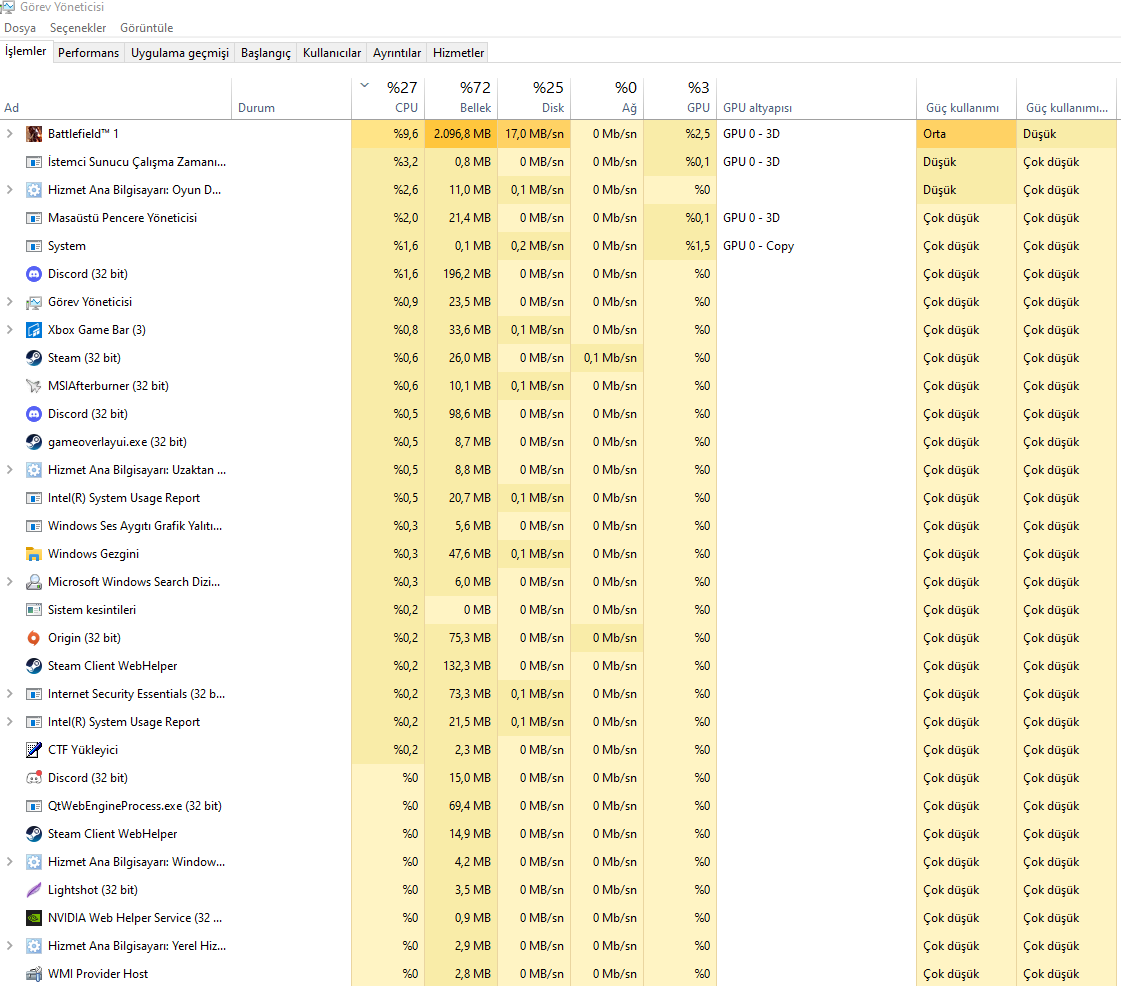Click the NVIDIA Web Helper Service icon
This screenshot has width=1121, height=986.
pos(33,917)
